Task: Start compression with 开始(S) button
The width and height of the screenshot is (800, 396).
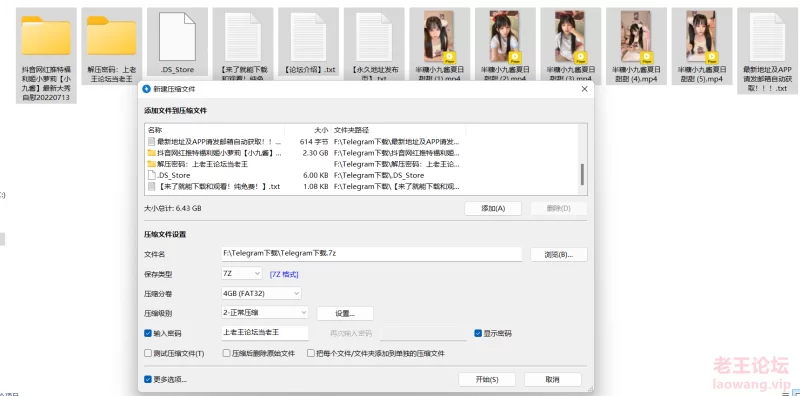Action: point(487,380)
